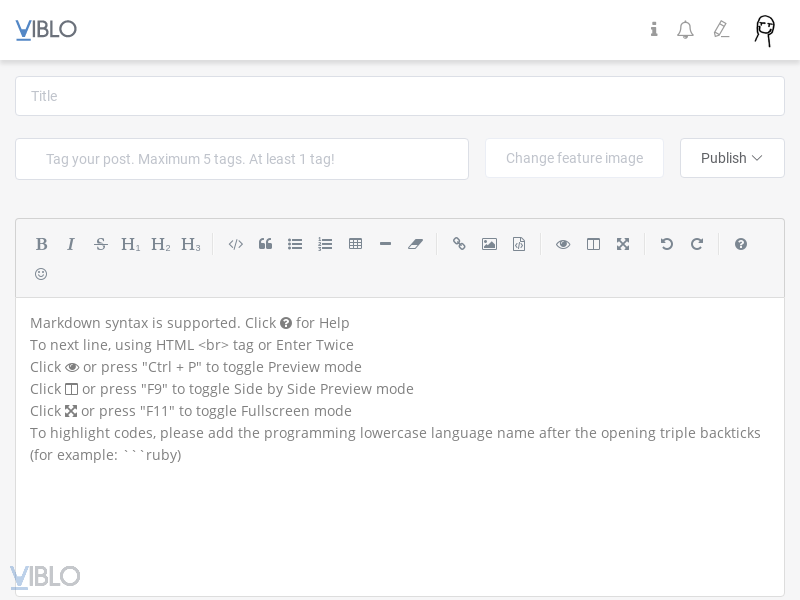This screenshot has width=800, height=600.
Task: Apply italic formatting in editor toolbar
Action: 71,244
